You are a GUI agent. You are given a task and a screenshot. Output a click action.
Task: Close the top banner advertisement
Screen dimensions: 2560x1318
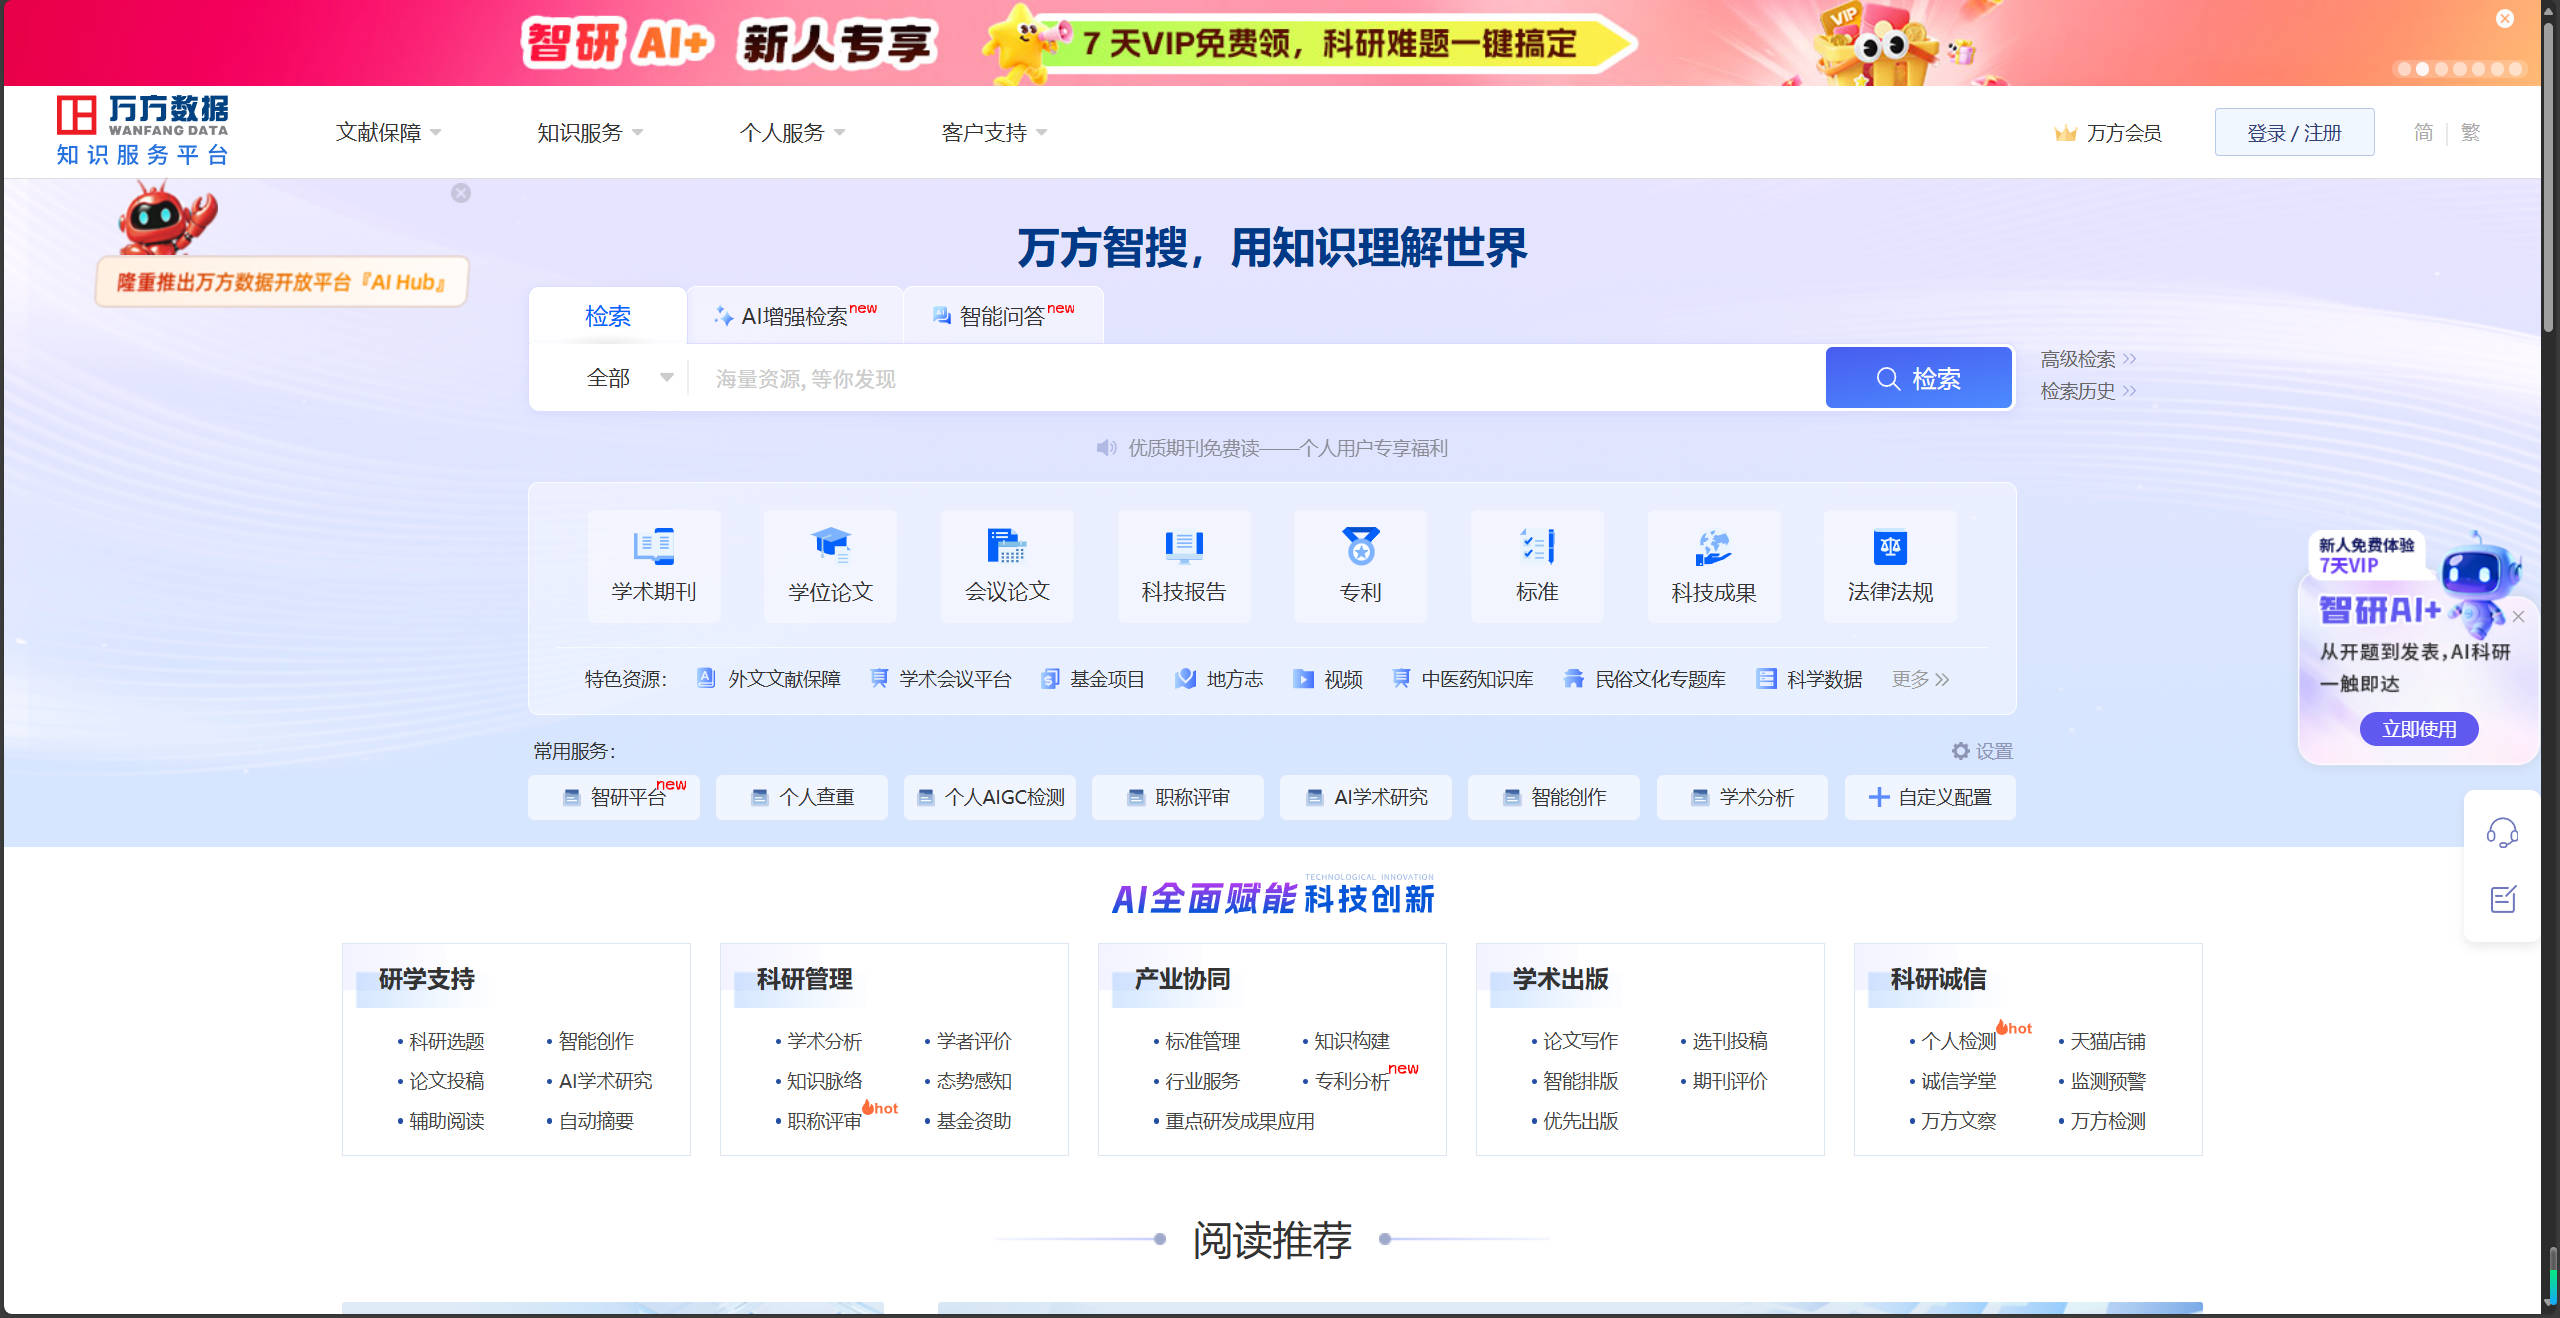pyautogui.click(x=2504, y=19)
